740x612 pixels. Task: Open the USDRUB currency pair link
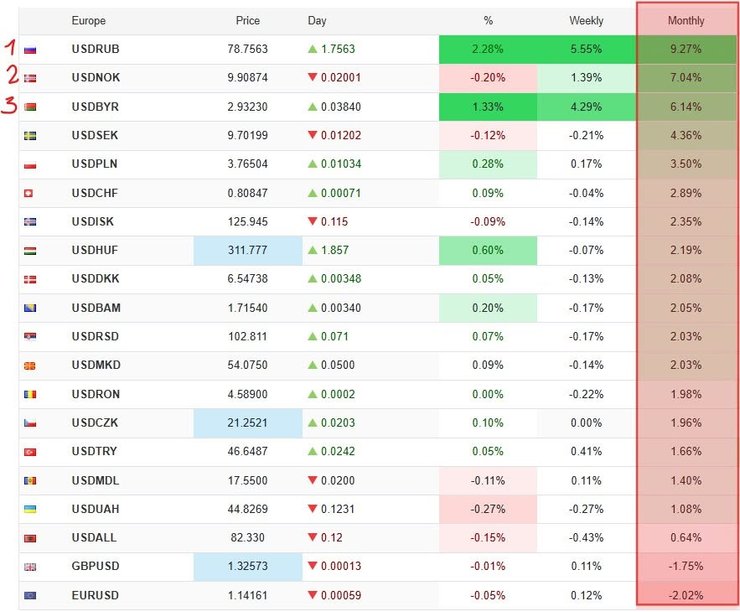[x=95, y=49]
